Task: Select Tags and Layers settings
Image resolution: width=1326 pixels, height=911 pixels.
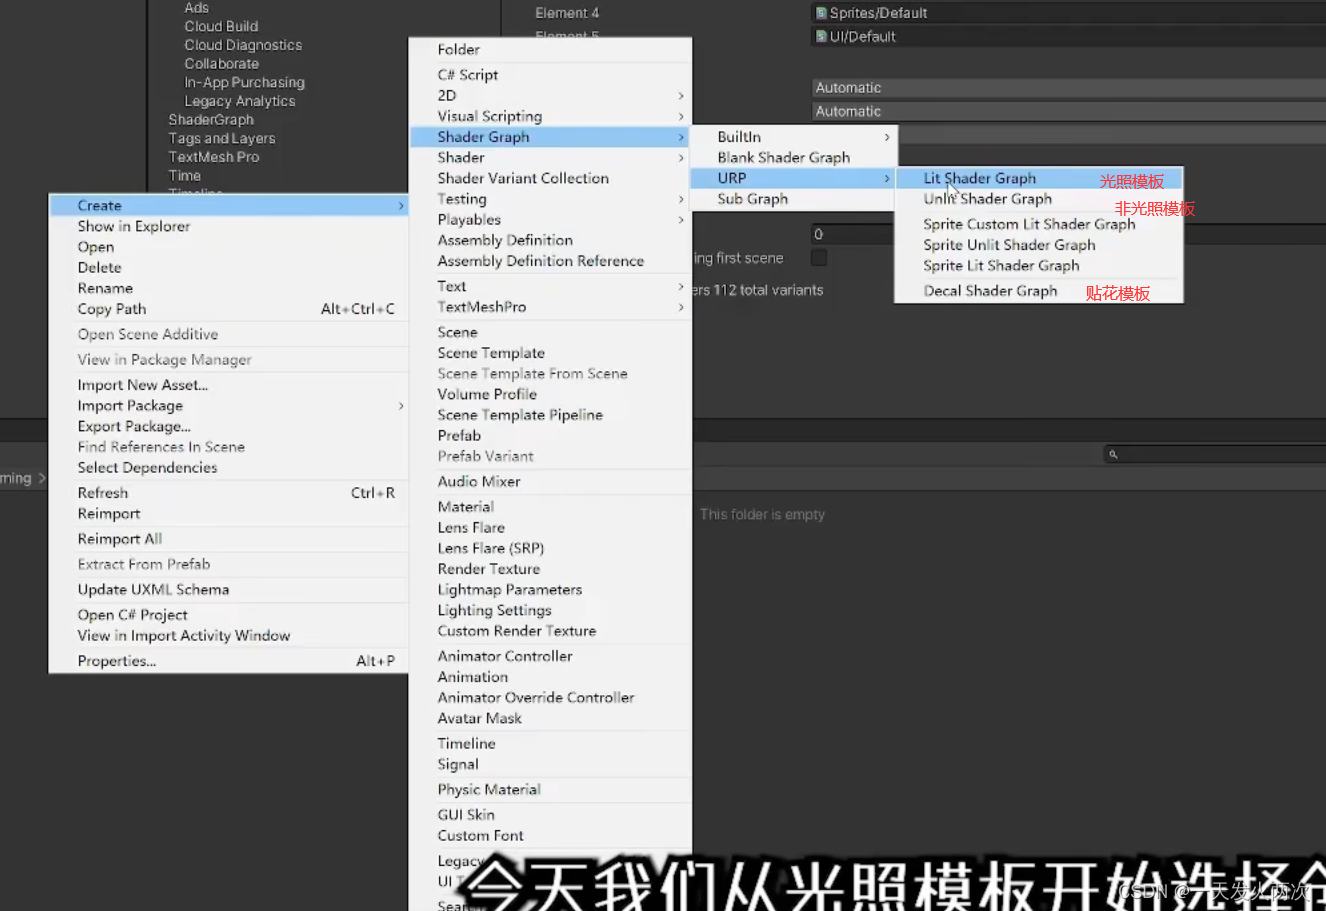Action: [x=222, y=139]
